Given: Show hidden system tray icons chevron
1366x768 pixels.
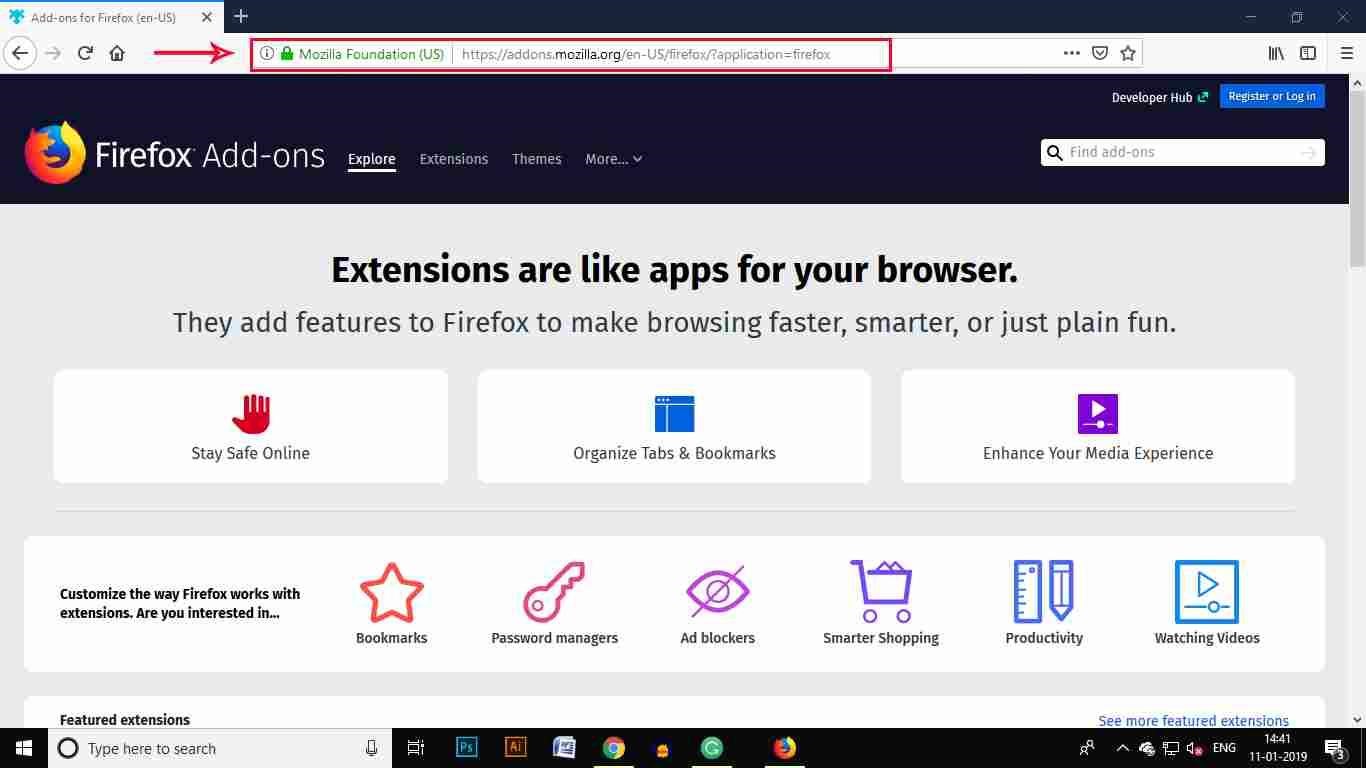Looking at the screenshot, I should 1122,748.
